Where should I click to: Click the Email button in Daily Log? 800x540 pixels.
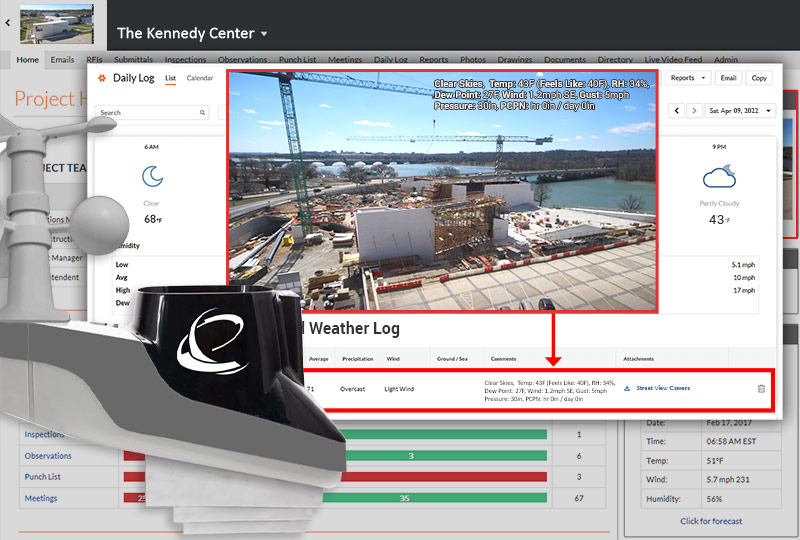pos(728,78)
